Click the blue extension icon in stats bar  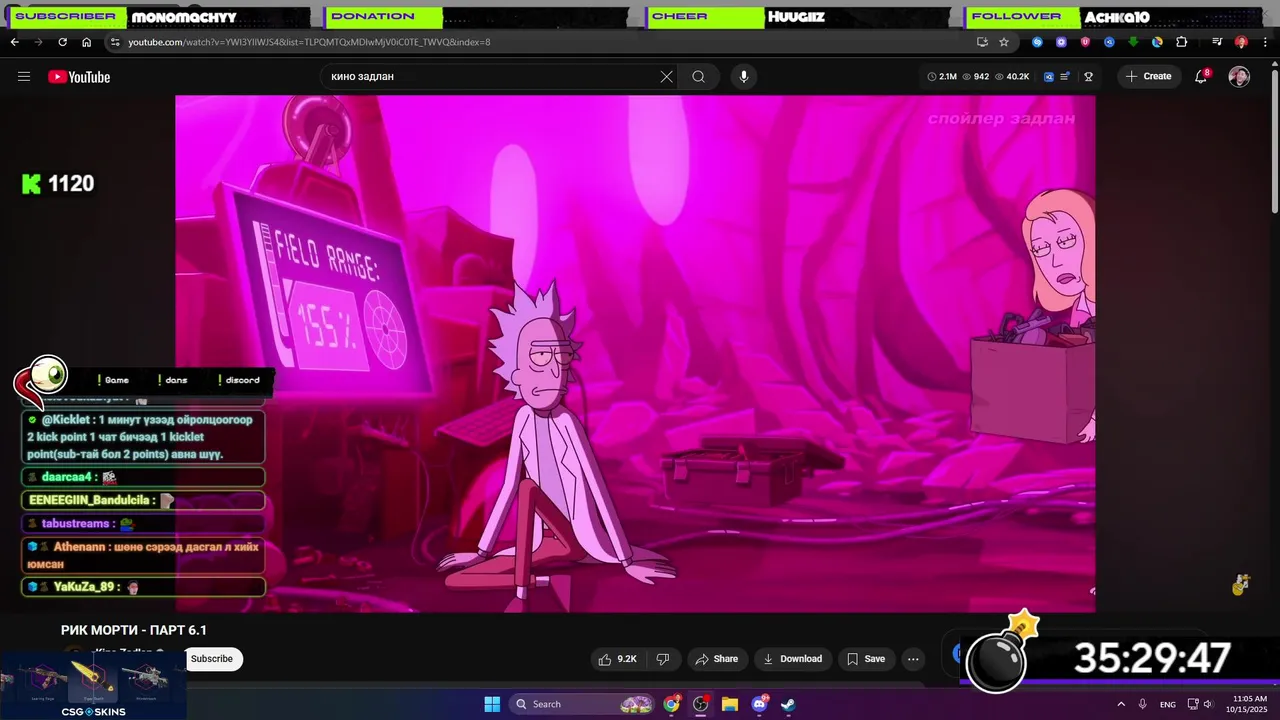coord(1049,77)
